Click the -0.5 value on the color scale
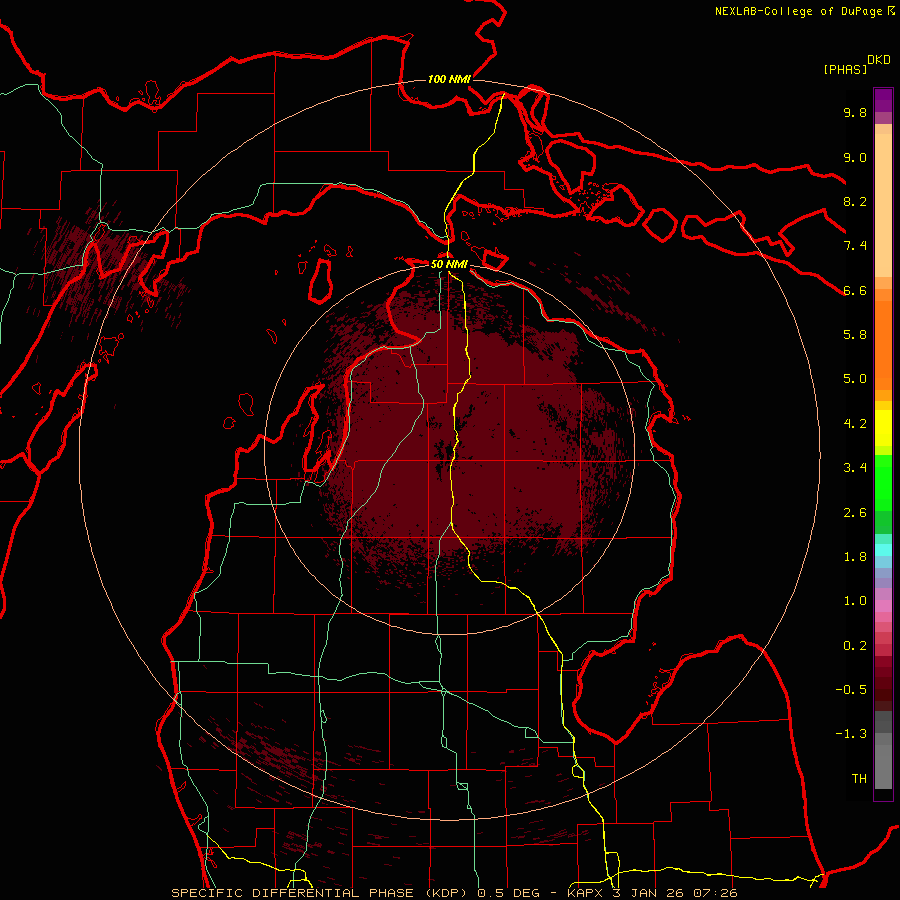900x900 pixels. [851, 690]
